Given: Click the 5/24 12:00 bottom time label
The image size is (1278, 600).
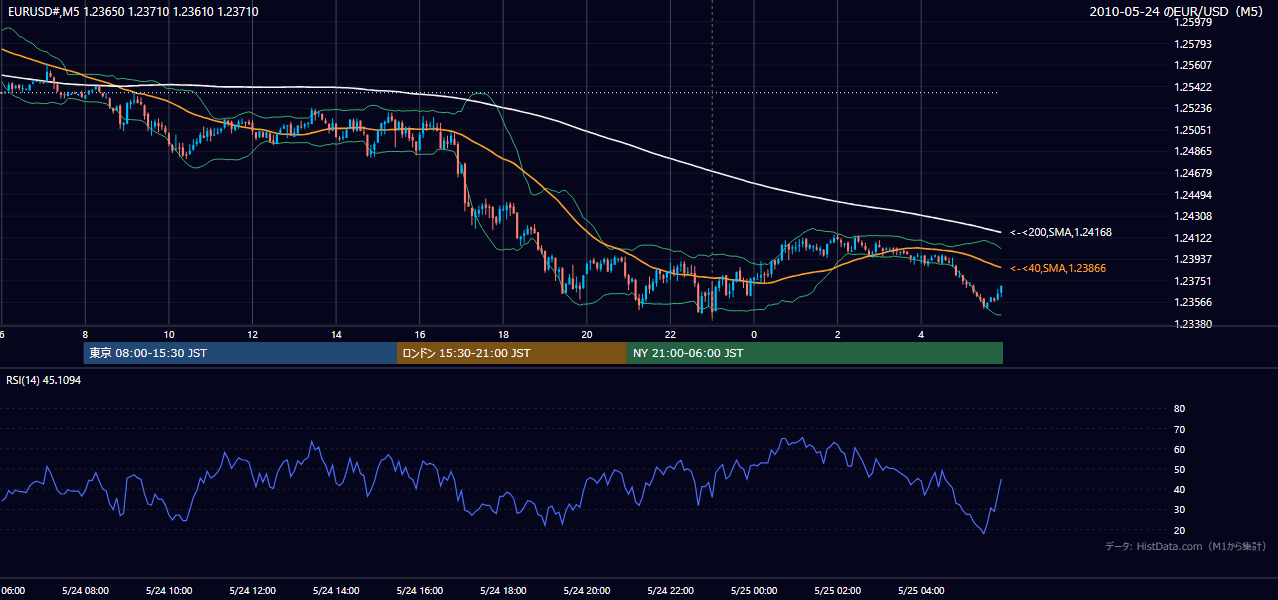Looking at the screenshot, I should [253, 590].
